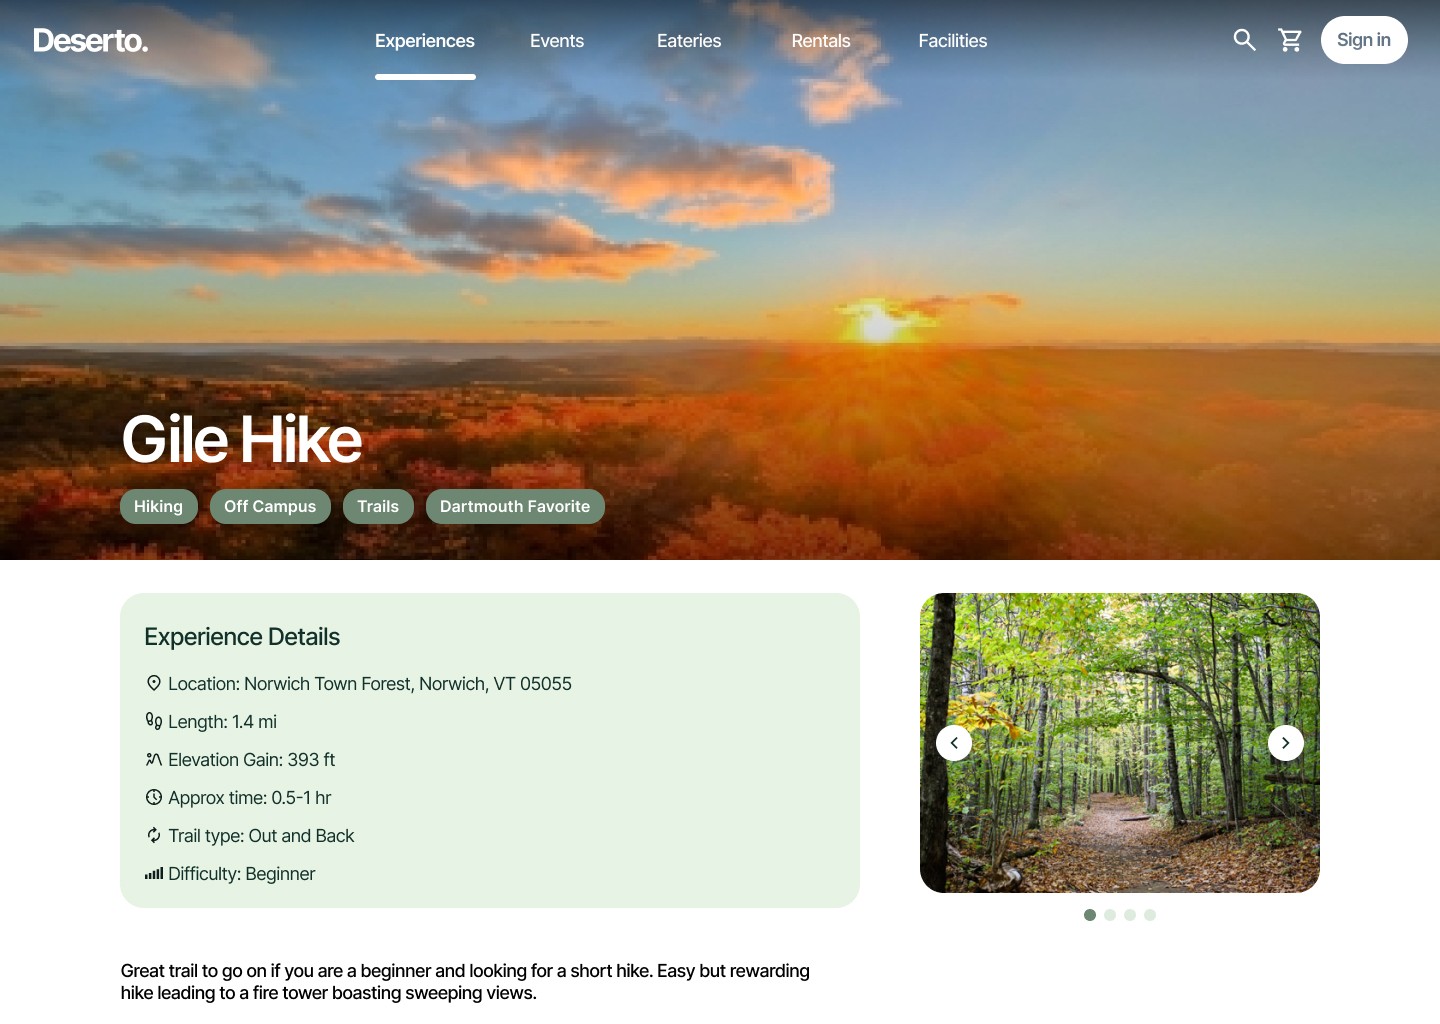The width and height of the screenshot is (1440, 1024).
Task: Show previous photo with left chevron
Action: click(x=954, y=743)
